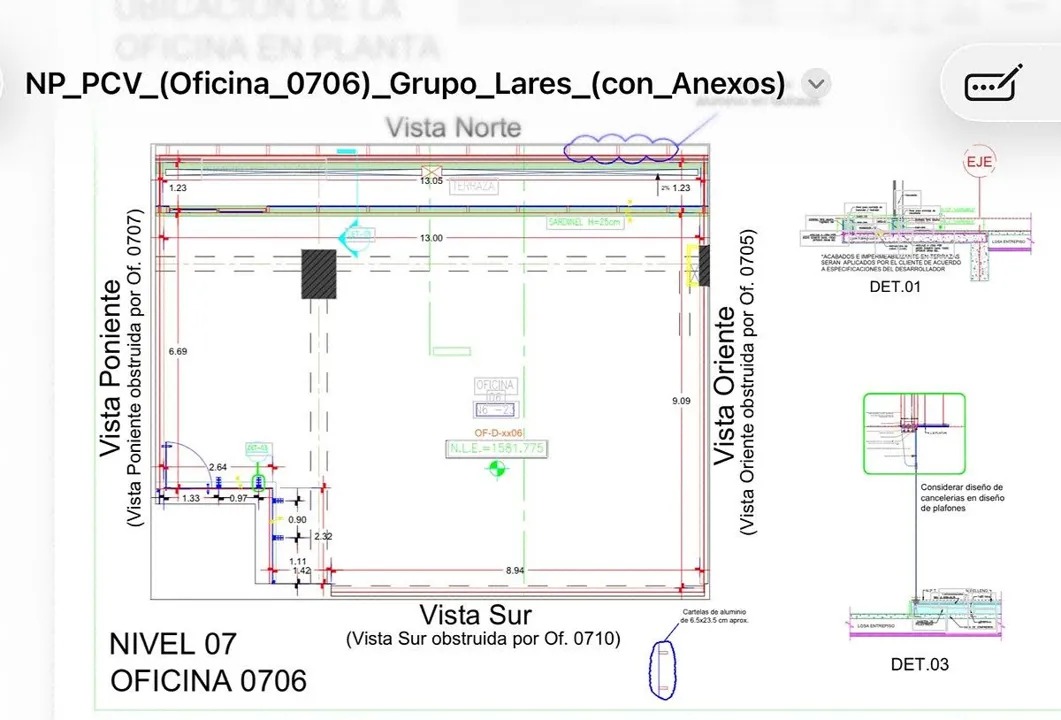Select the large hatched column in plan
The height and width of the screenshot is (720, 1061).
(319, 274)
